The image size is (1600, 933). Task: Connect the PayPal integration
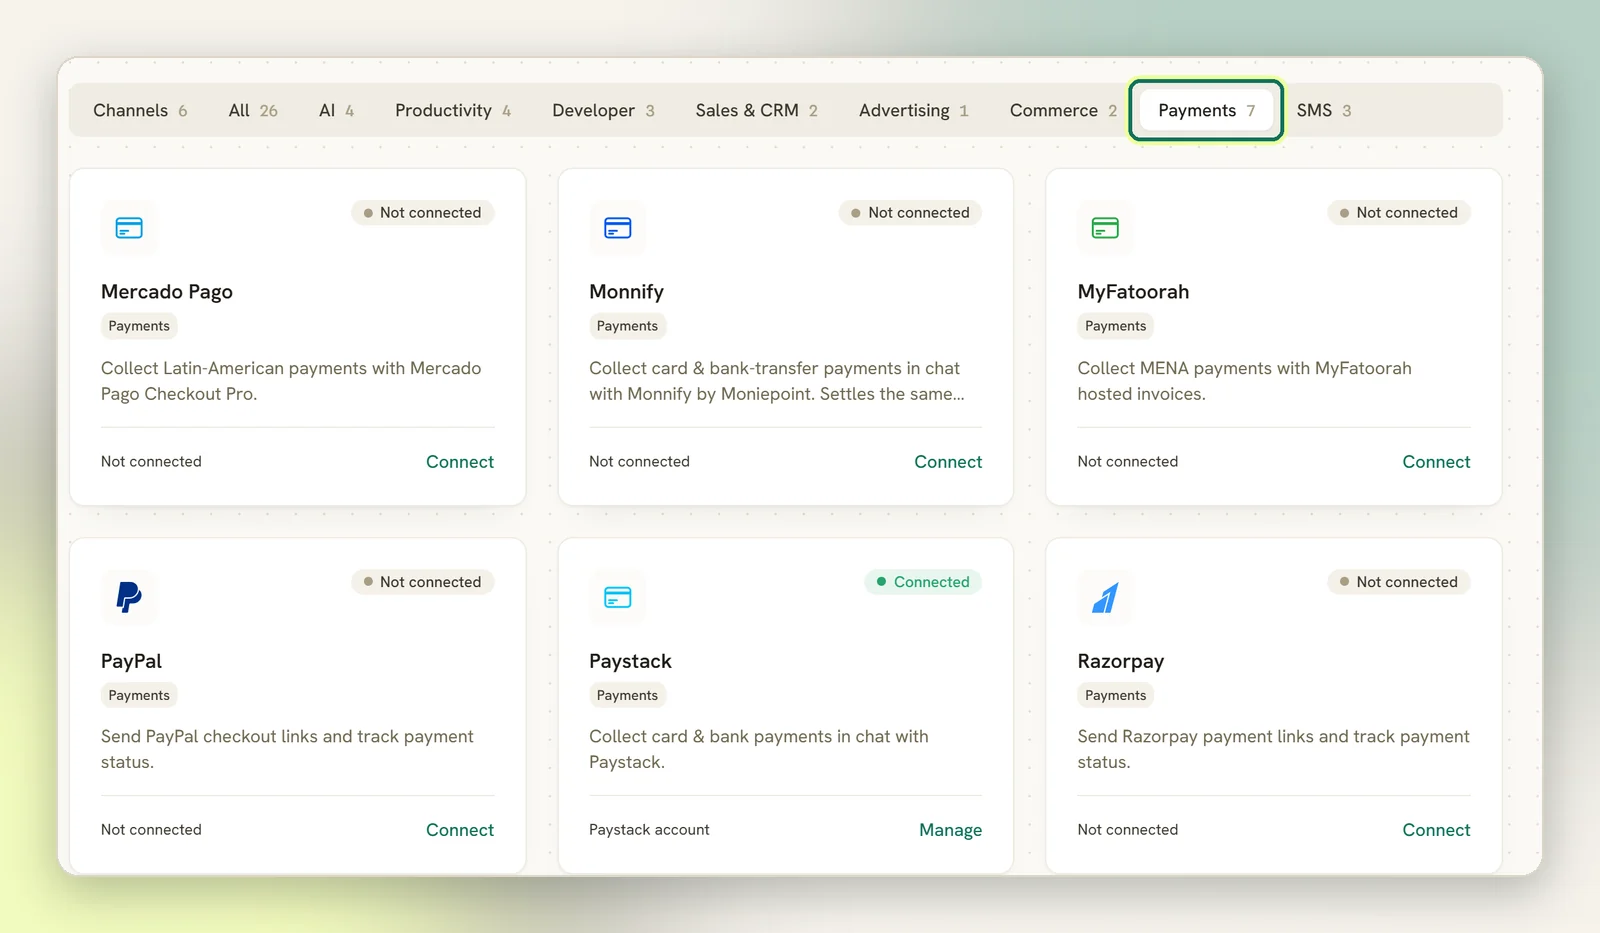(x=460, y=830)
